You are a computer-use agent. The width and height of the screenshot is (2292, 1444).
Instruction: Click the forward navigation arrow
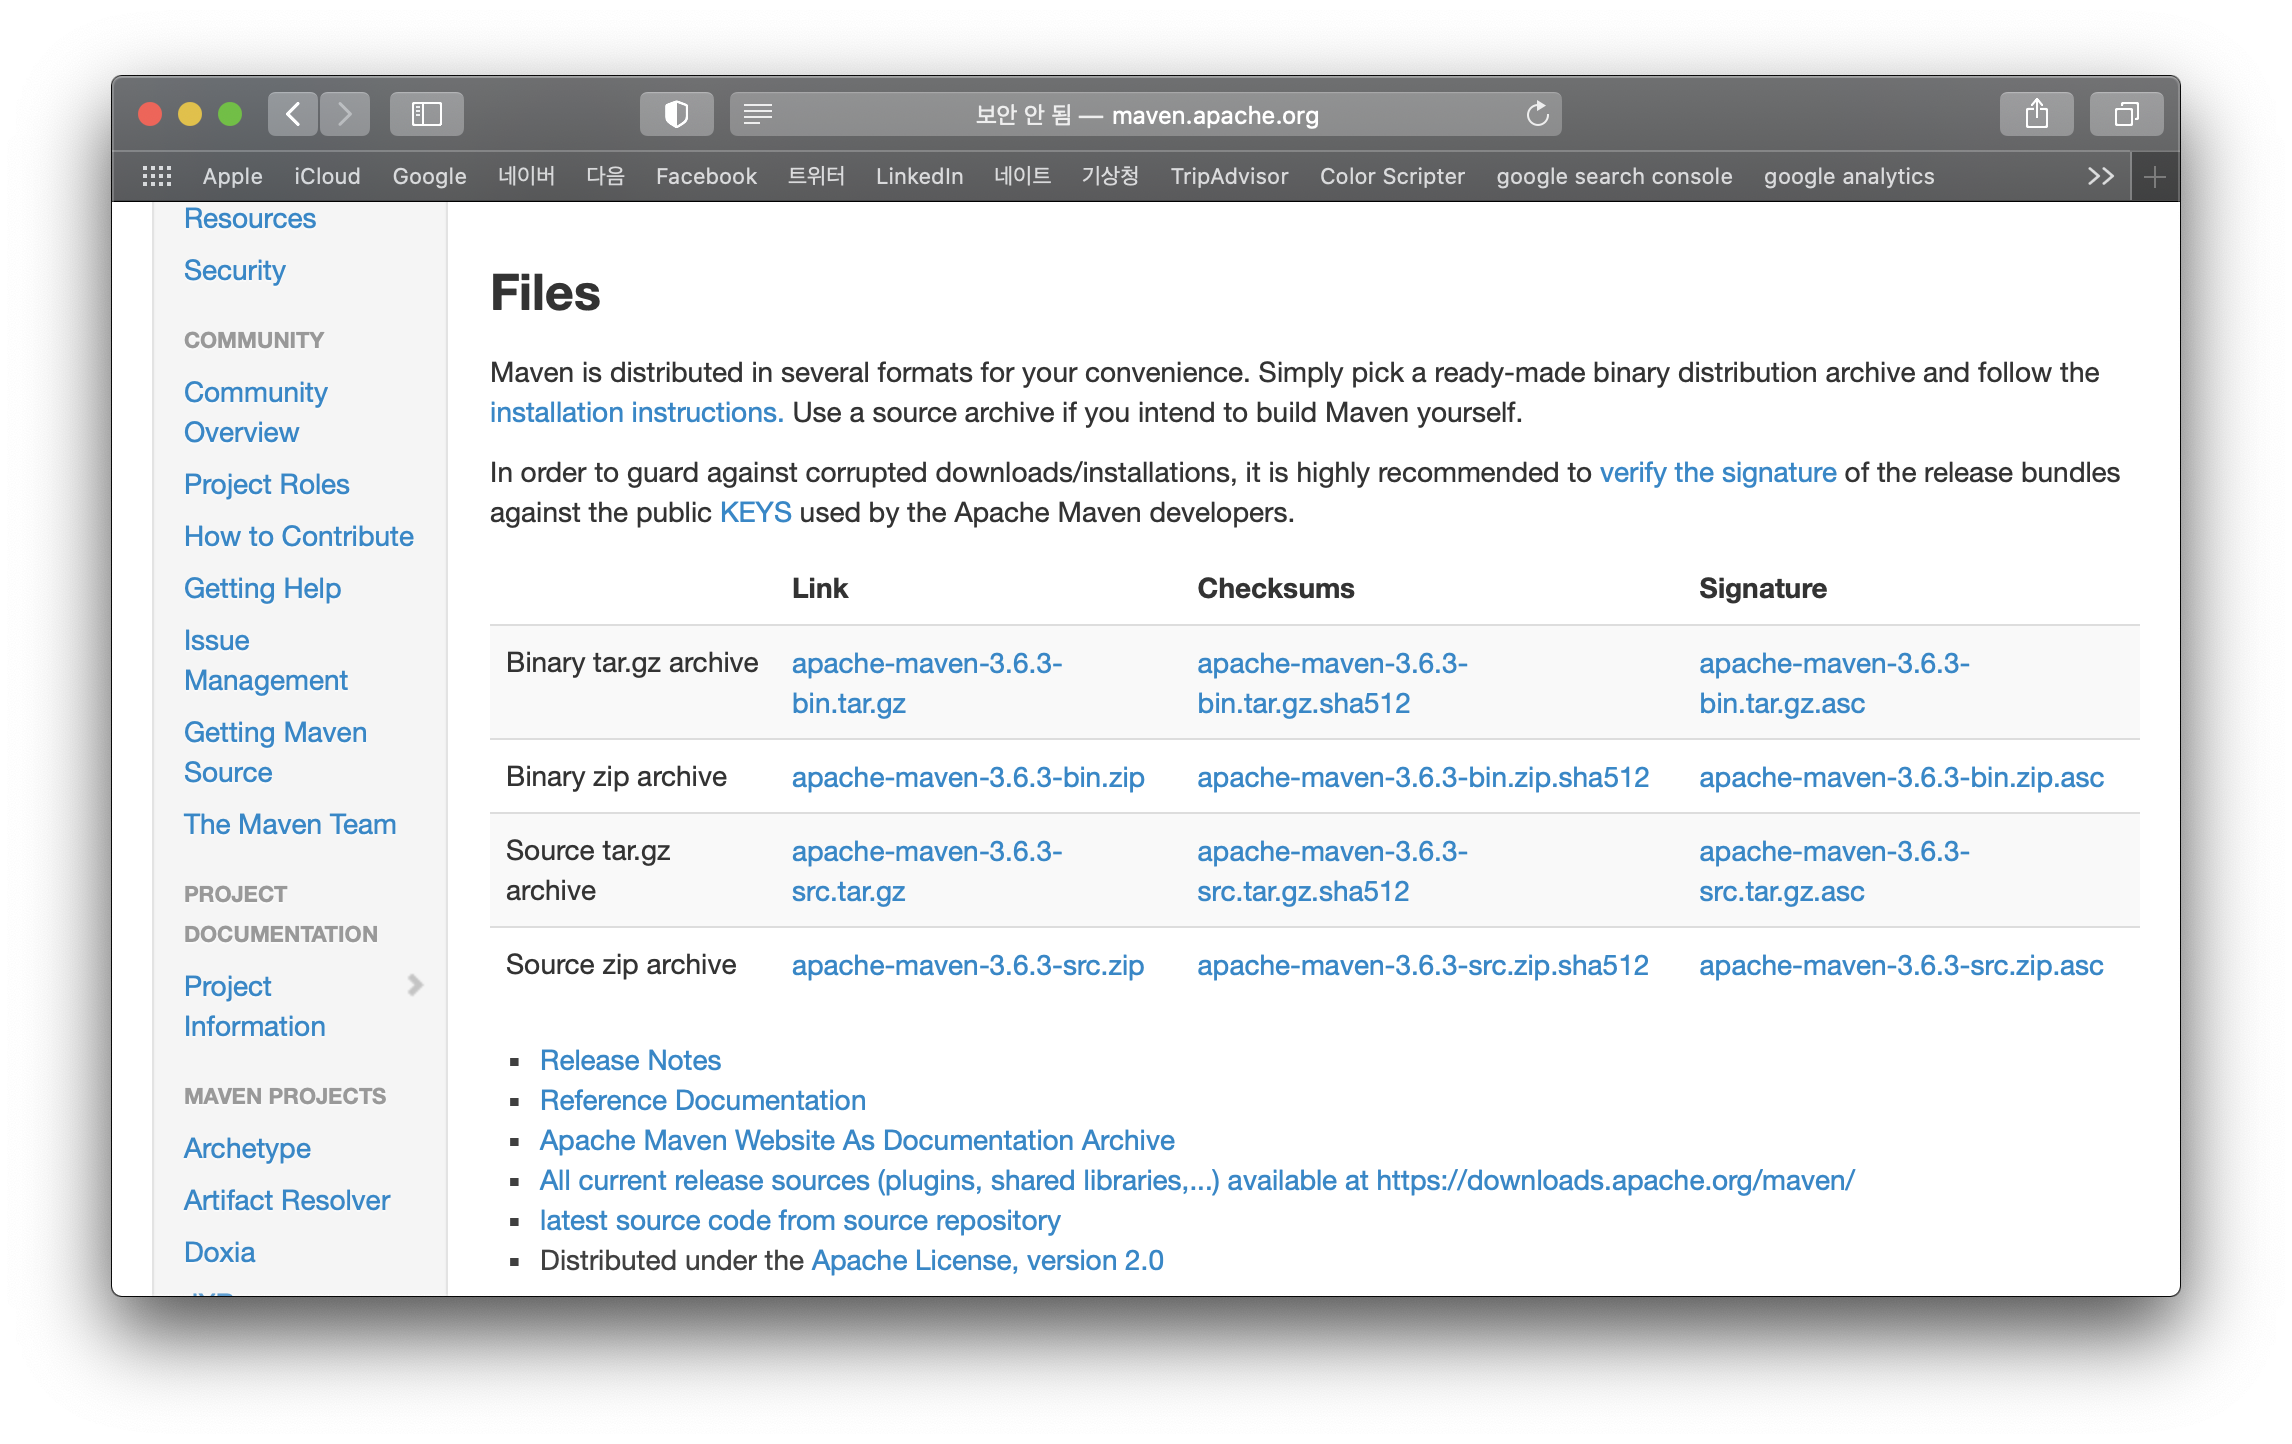(x=345, y=114)
